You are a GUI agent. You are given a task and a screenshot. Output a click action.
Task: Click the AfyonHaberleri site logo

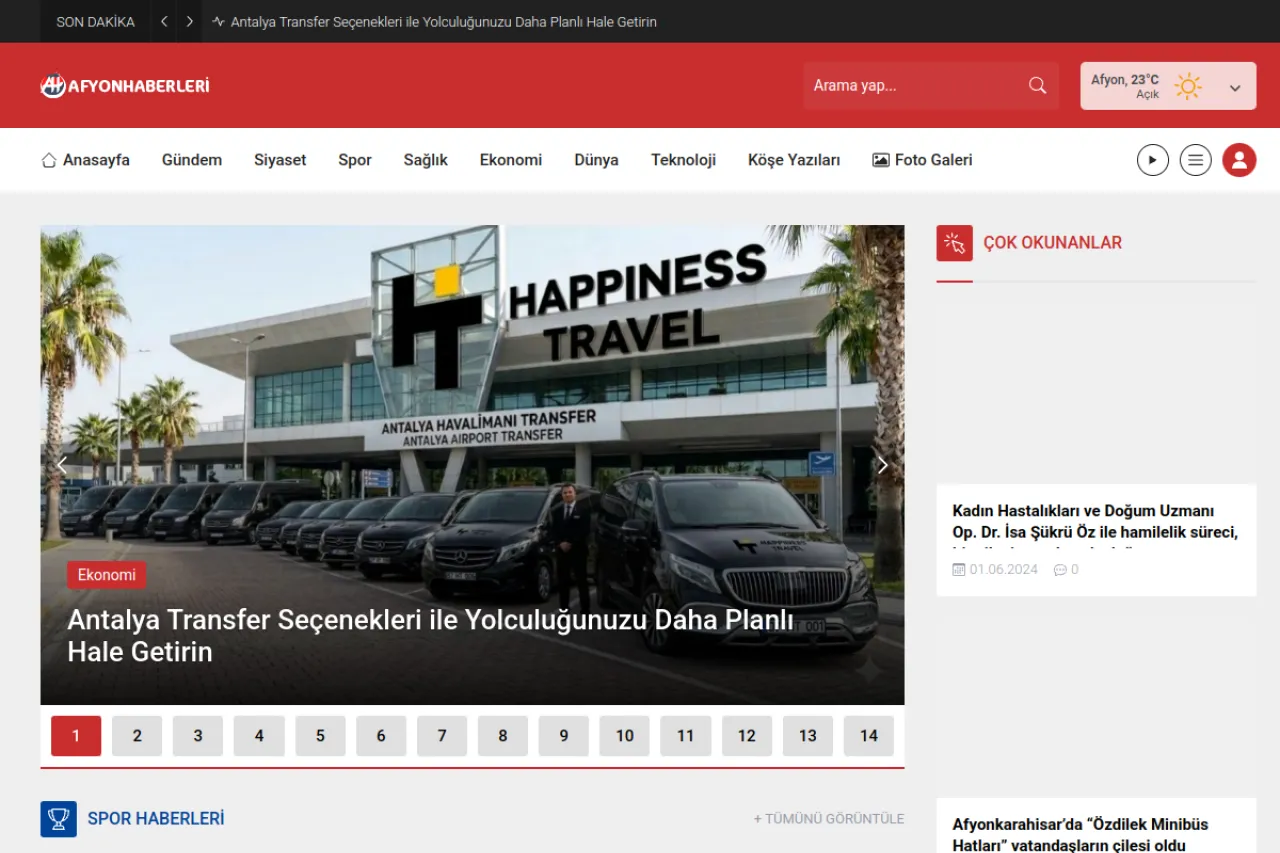[x=125, y=86]
